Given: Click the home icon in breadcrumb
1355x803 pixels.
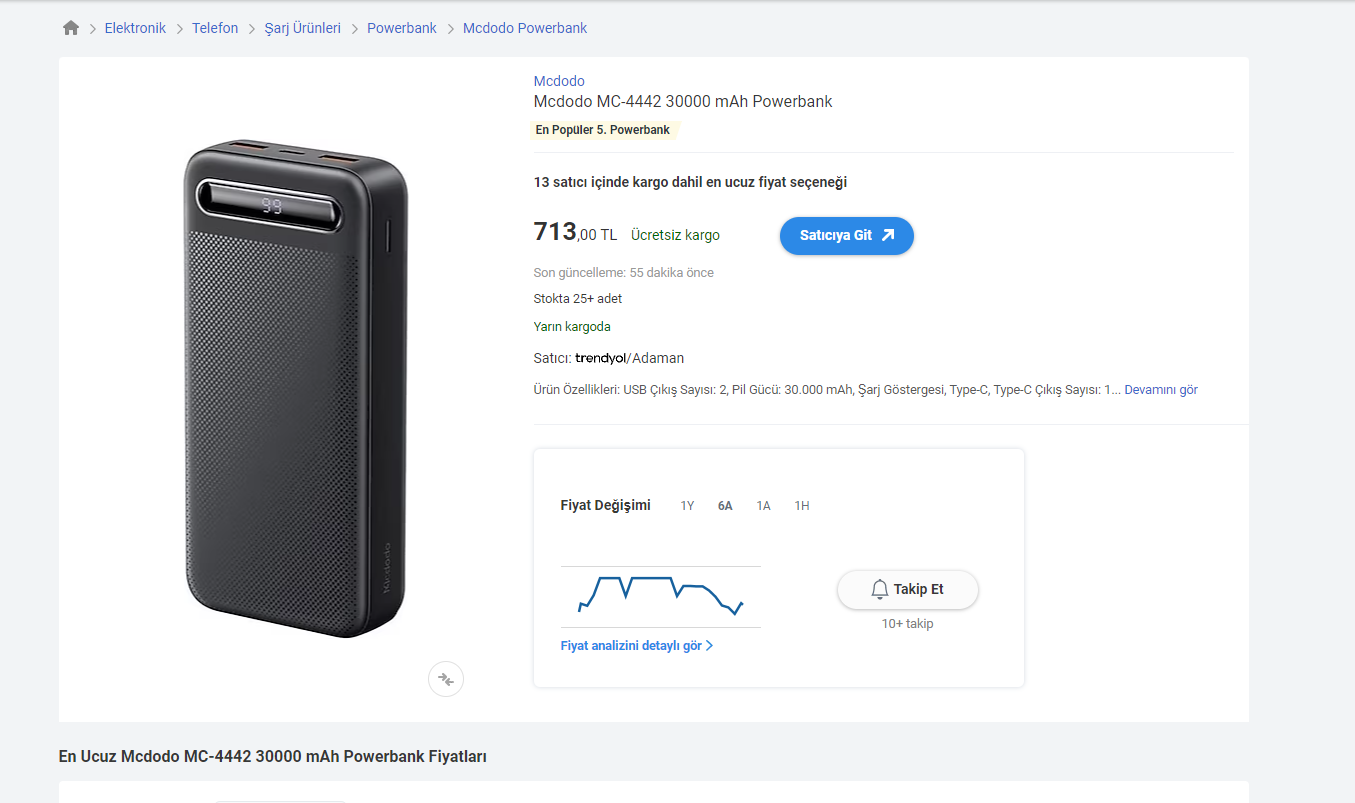Looking at the screenshot, I should [x=70, y=28].
